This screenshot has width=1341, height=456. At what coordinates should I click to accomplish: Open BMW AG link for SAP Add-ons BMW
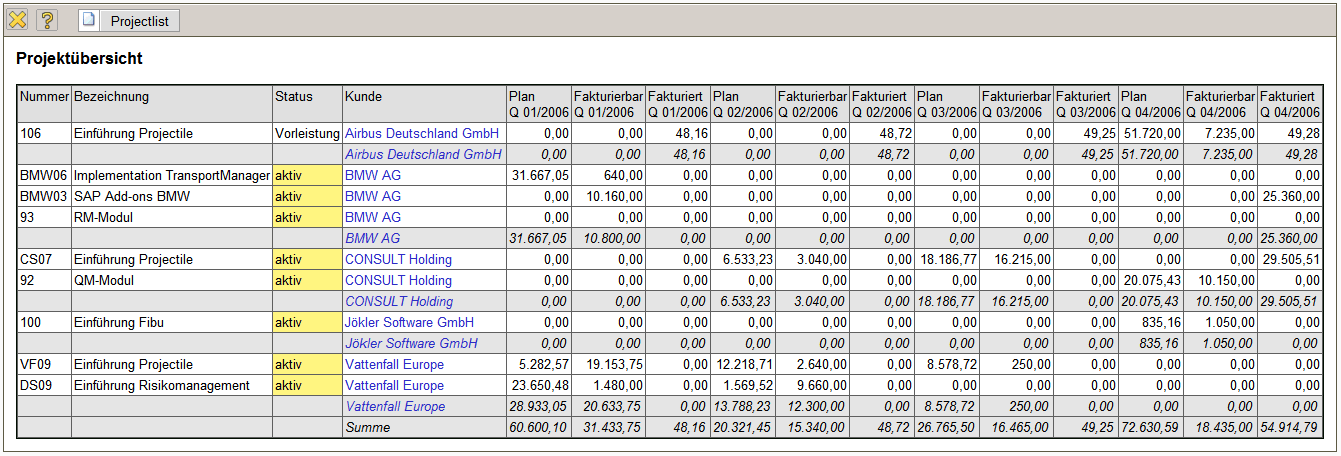coord(373,196)
